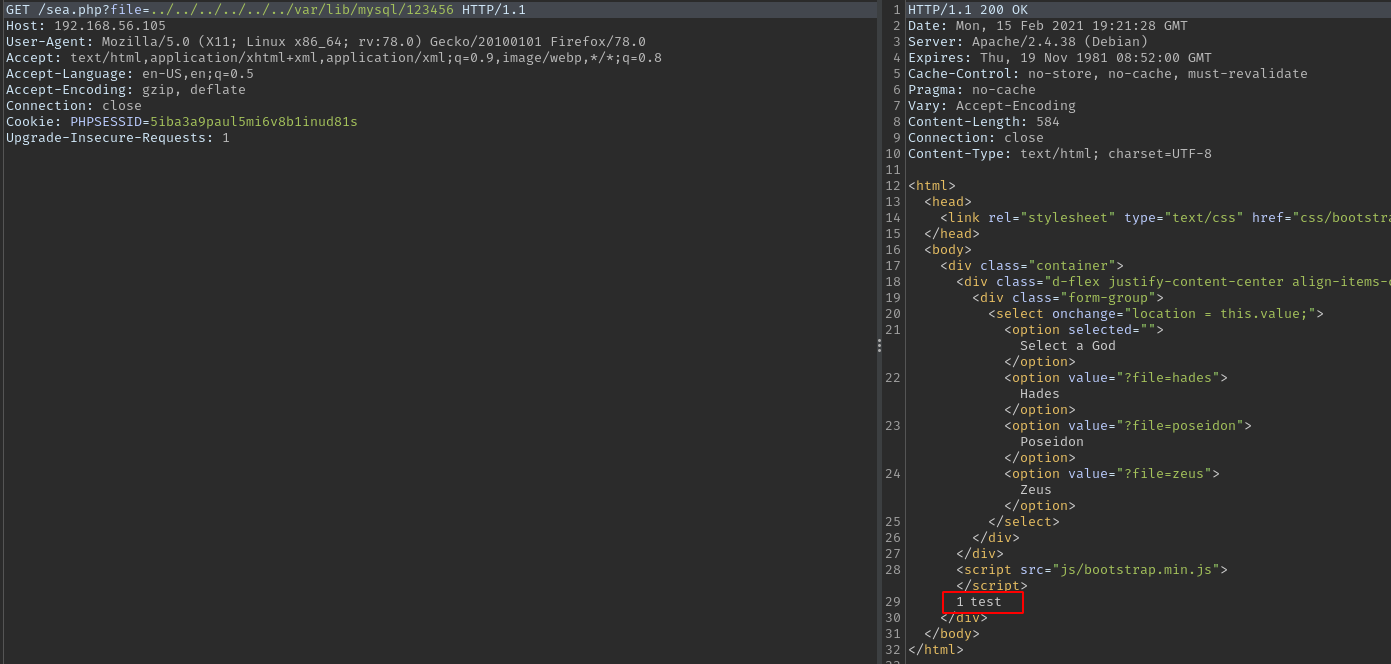Click the opening <body> tag

click(948, 250)
